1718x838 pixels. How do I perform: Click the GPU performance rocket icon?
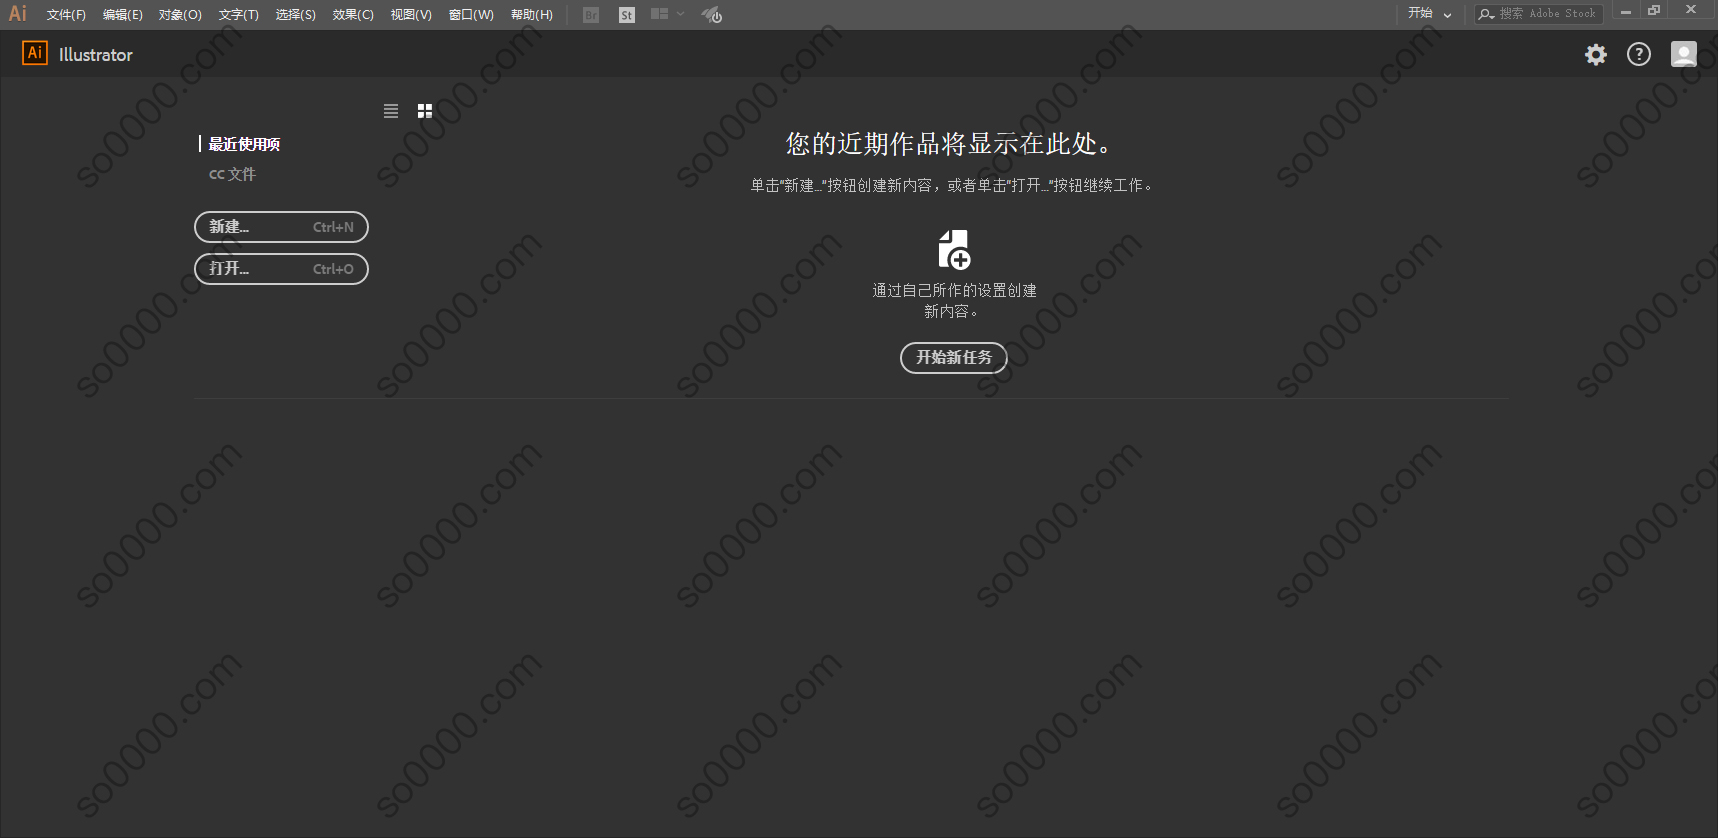click(x=711, y=15)
